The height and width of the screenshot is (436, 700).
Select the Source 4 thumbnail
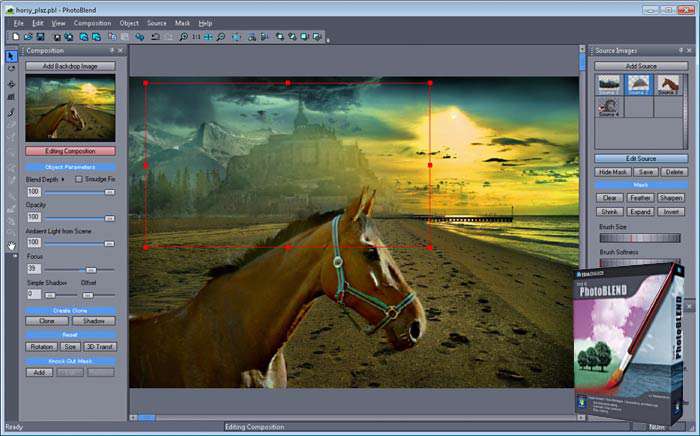coord(609,107)
